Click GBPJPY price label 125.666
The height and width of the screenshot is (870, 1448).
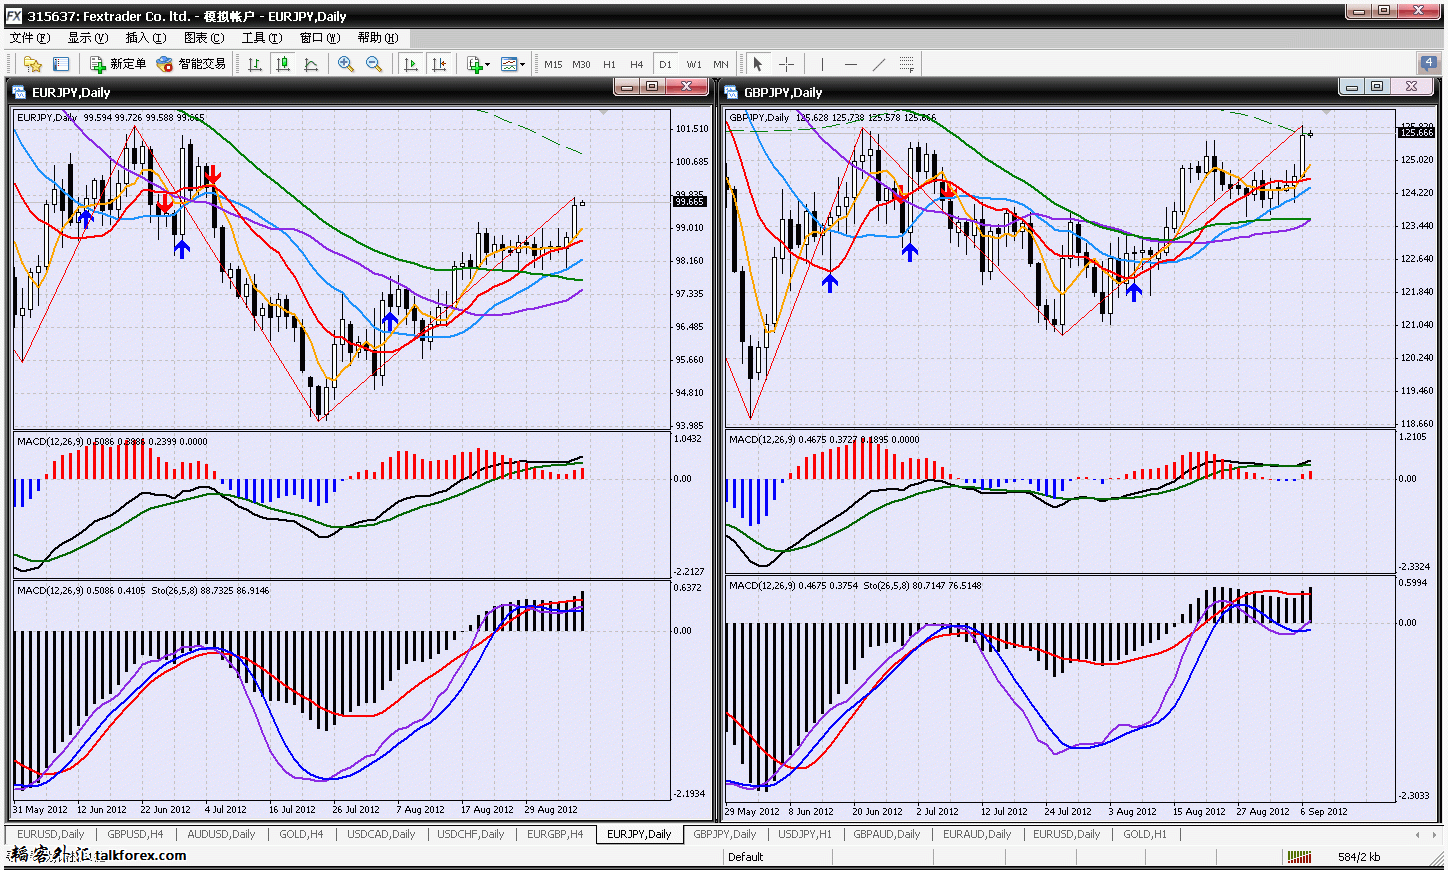point(1417,132)
